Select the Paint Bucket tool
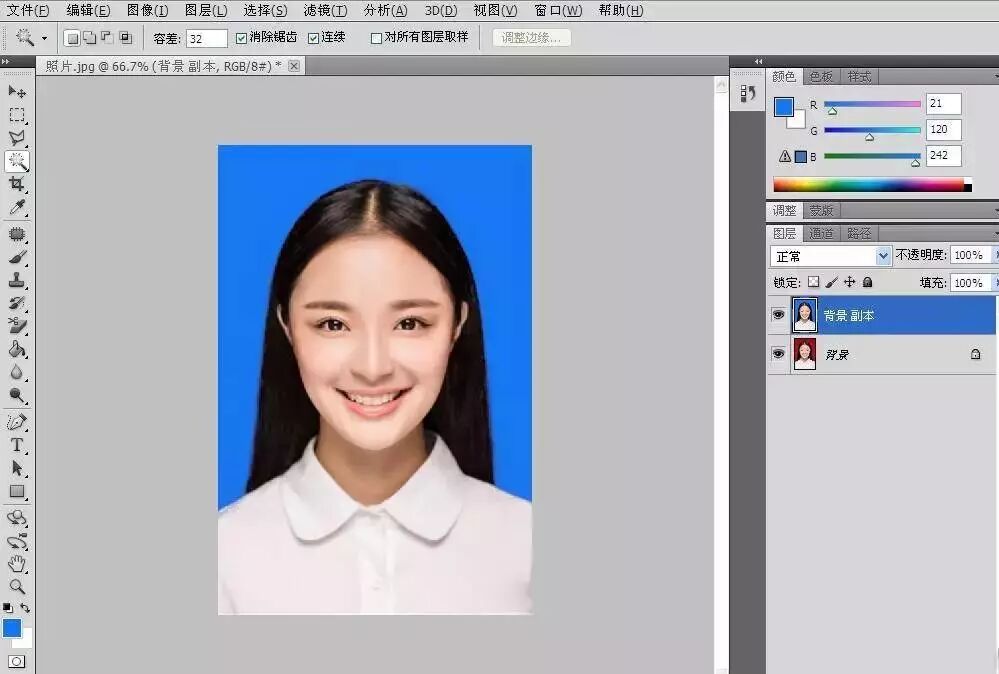 click(x=17, y=349)
